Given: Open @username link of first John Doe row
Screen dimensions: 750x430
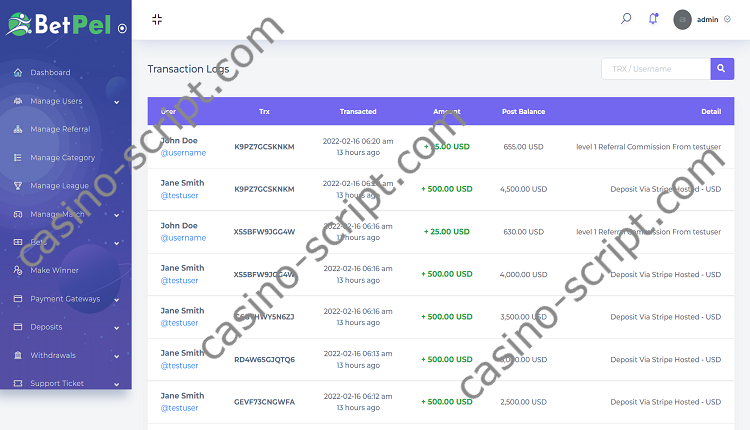Looking at the screenshot, I should 183,153.
